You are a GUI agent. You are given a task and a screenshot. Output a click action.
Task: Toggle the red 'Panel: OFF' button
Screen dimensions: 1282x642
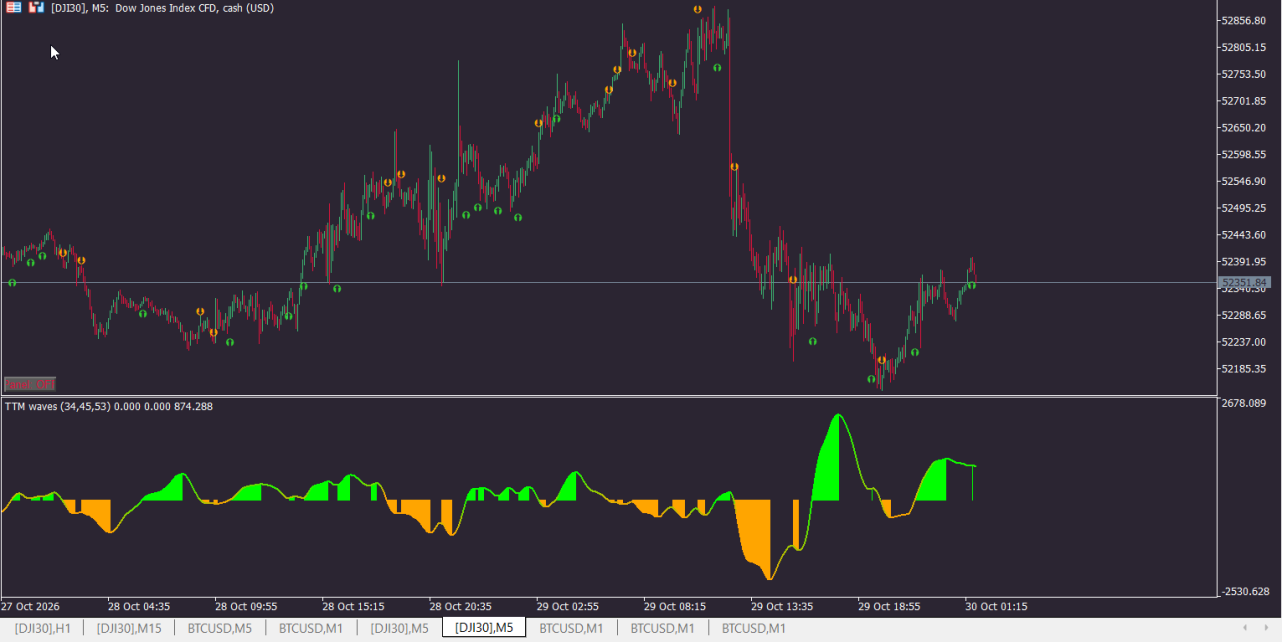30,384
